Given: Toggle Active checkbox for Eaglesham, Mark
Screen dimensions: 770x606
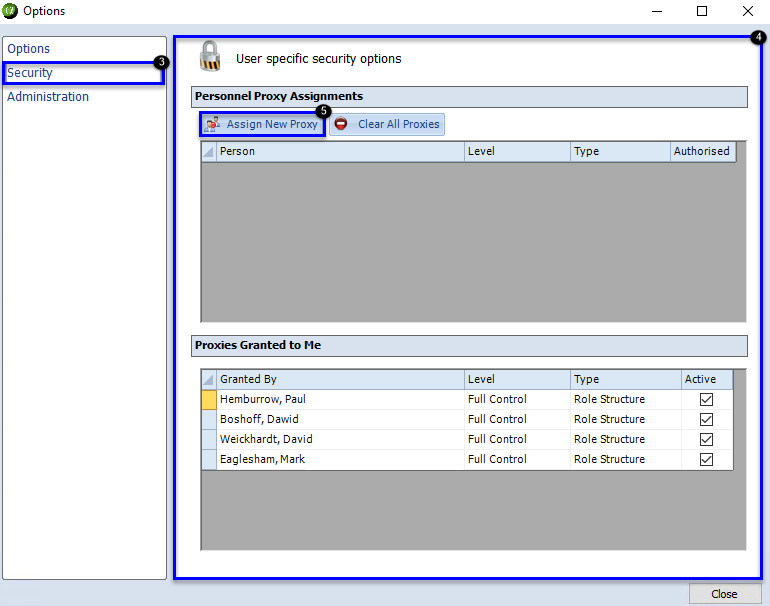Looking at the screenshot, I should pos(706,460).
